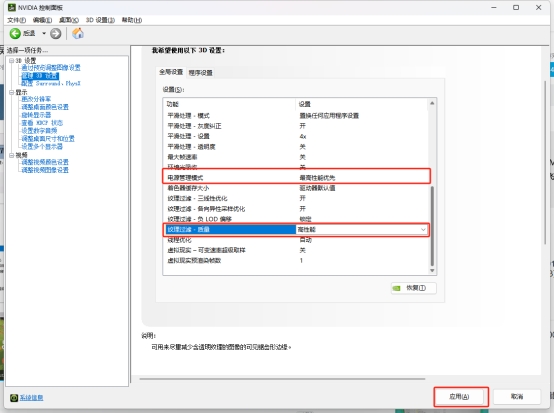The width and height of the screenshot is (554, 413).
Task: Click the green Back arrow icon
Action: (x=15, y=34)
